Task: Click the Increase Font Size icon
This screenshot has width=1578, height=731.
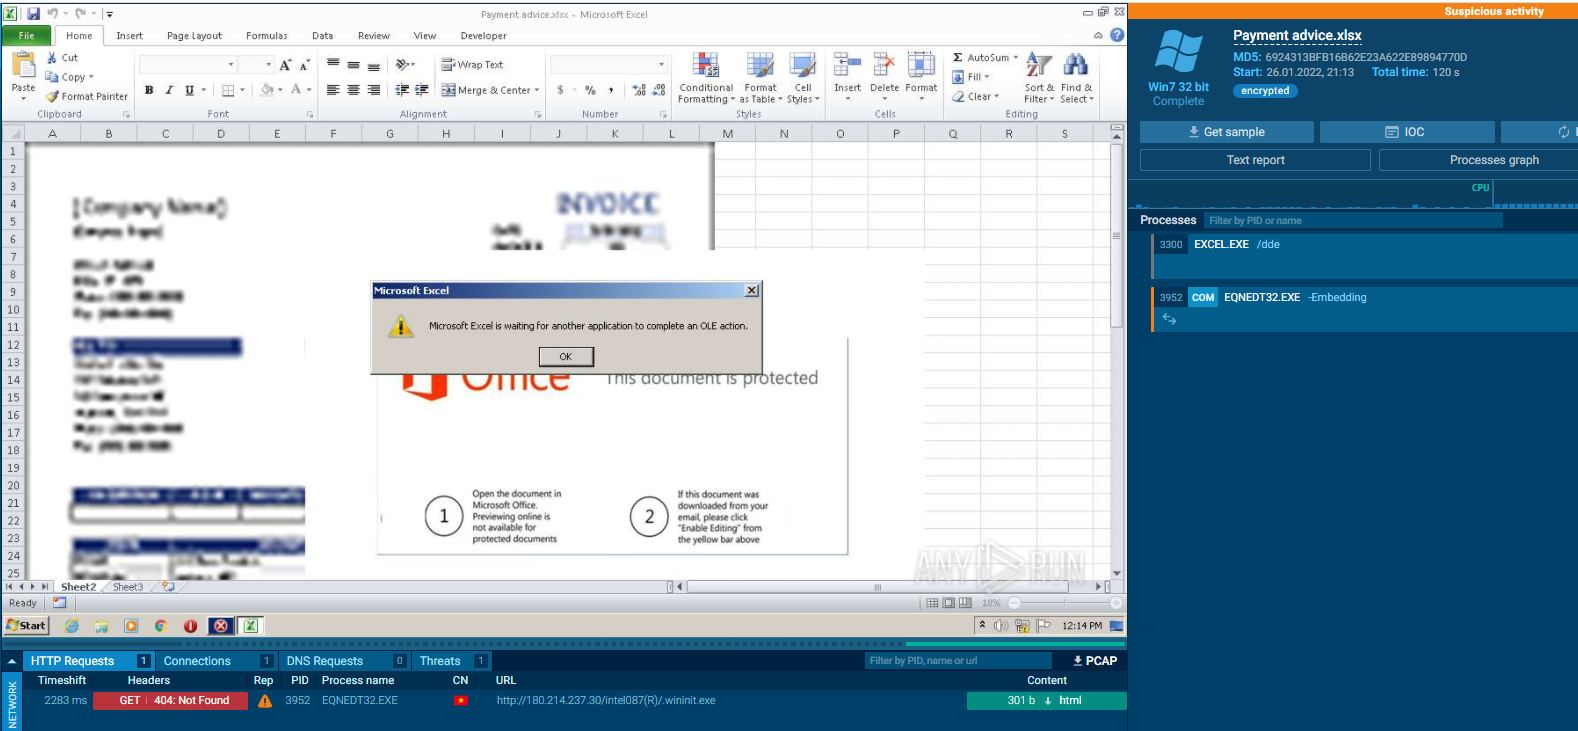Action: pyautogui.click(x=285, y=65)
